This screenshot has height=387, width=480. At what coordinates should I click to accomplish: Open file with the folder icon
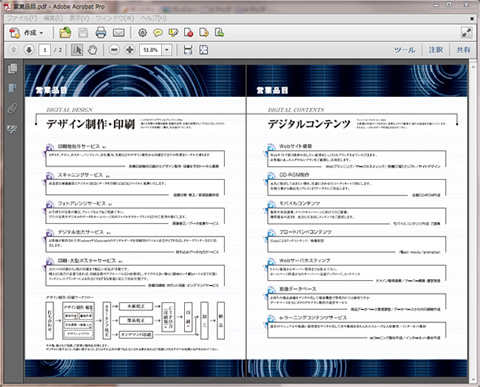[65, 33]
